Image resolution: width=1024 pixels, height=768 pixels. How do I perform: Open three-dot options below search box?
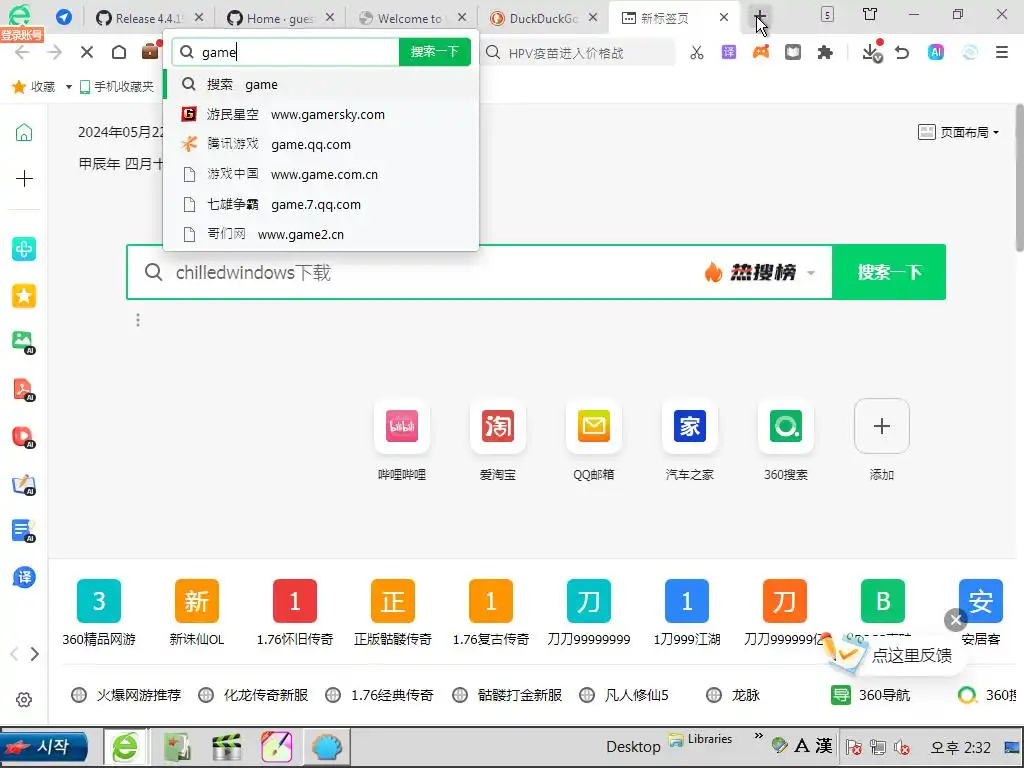pos(138,320)
